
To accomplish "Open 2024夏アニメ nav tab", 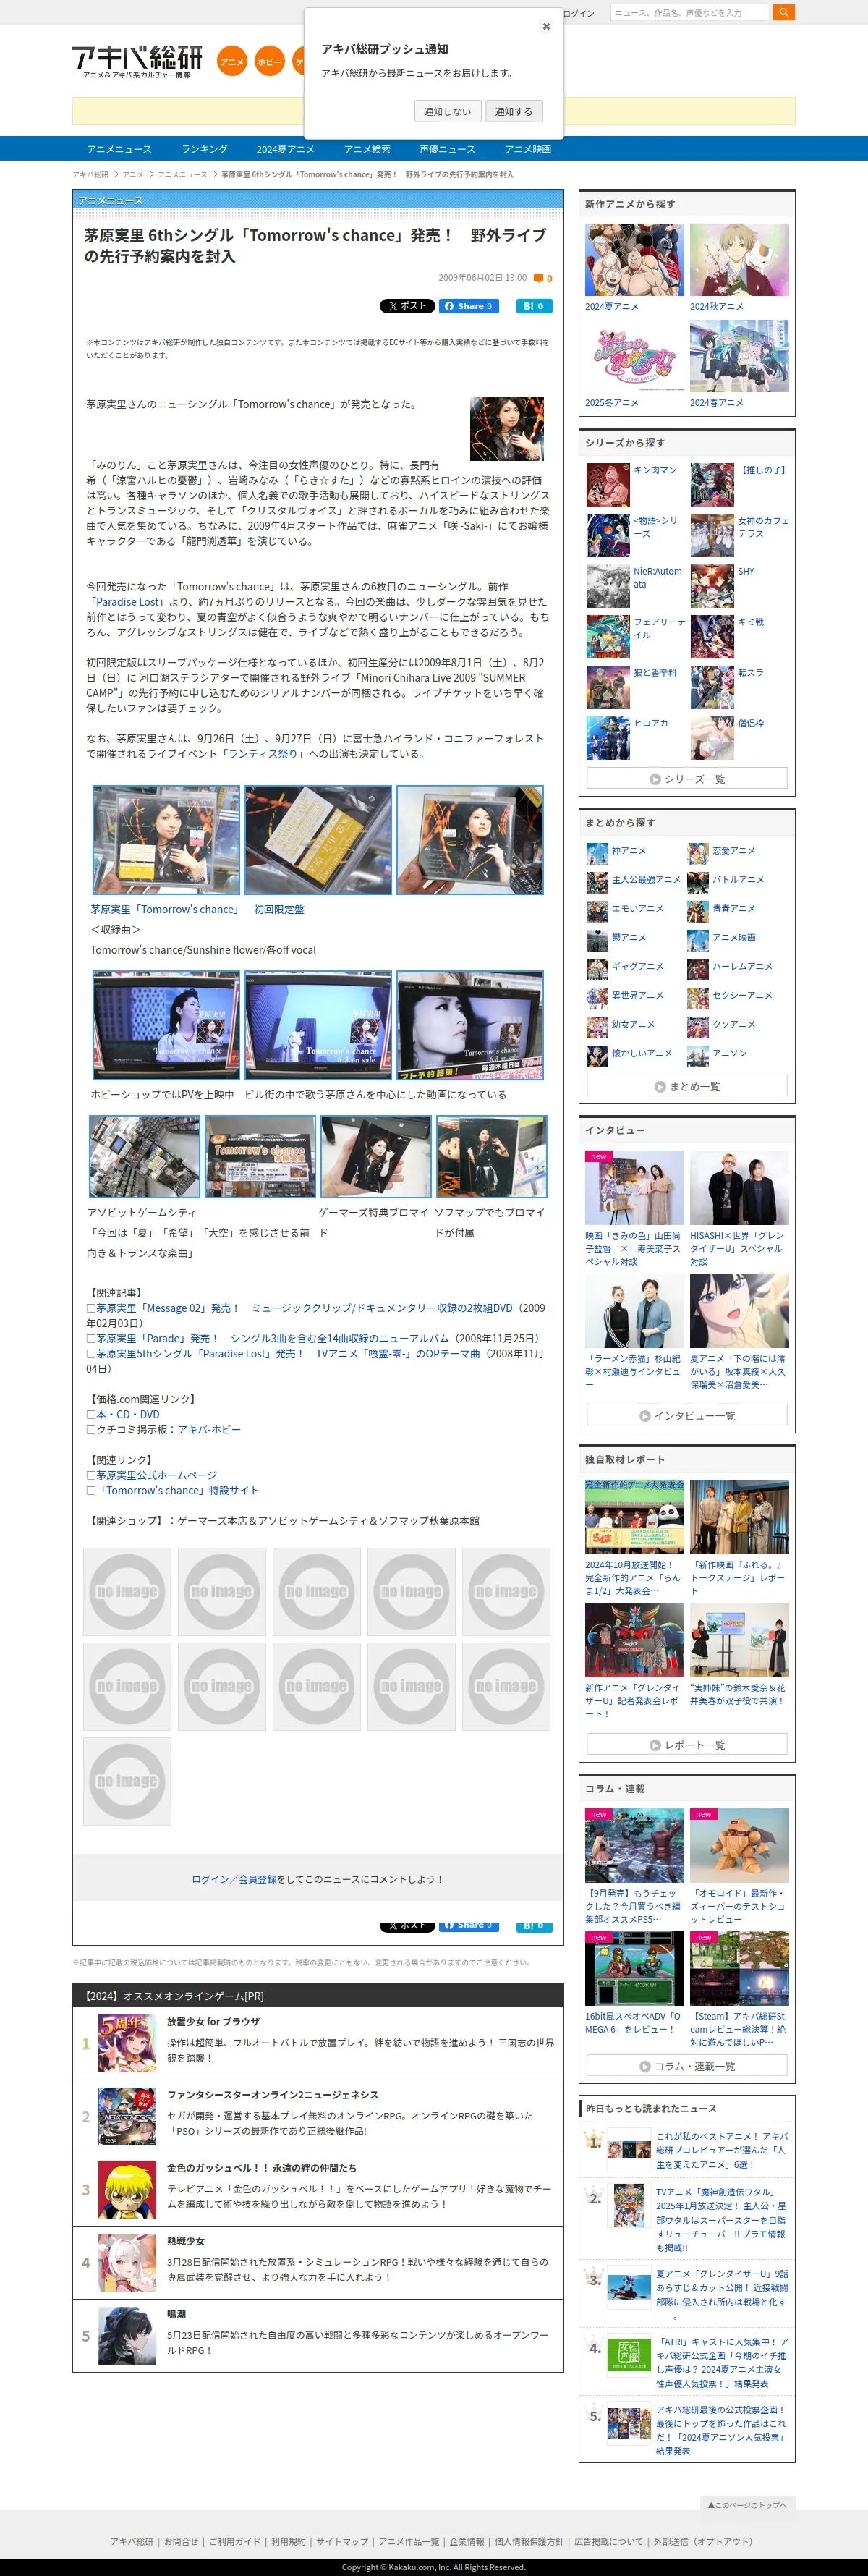I will click(285, 149).
